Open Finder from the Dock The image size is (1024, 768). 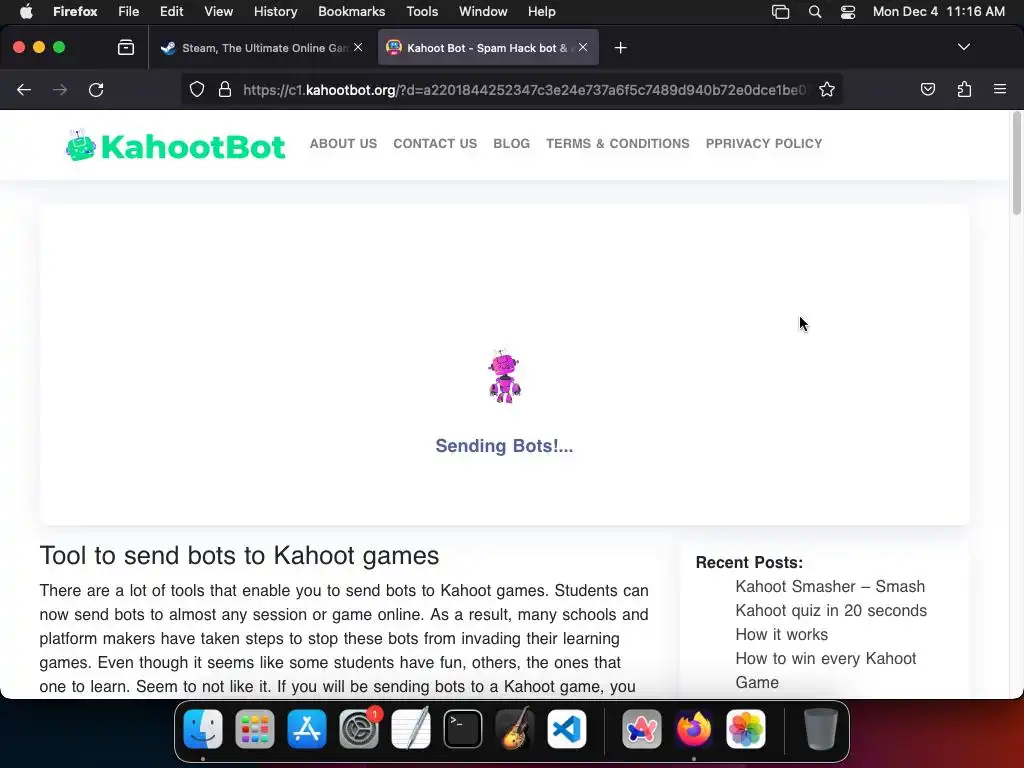click(203, 729)
